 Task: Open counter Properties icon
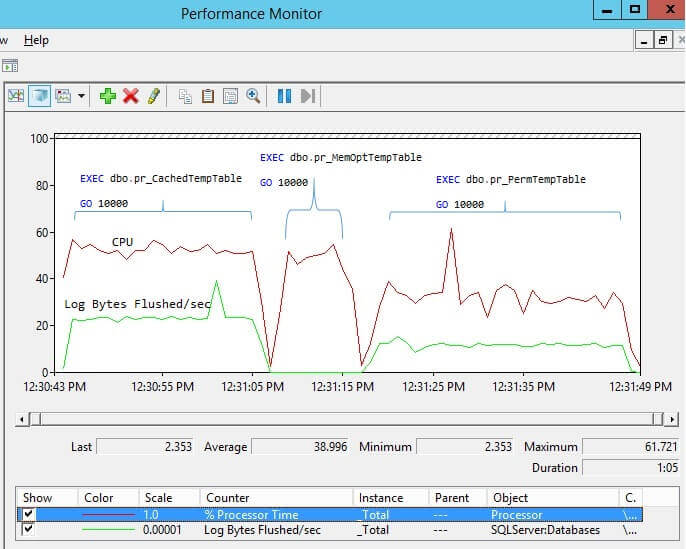coord(230,96)
